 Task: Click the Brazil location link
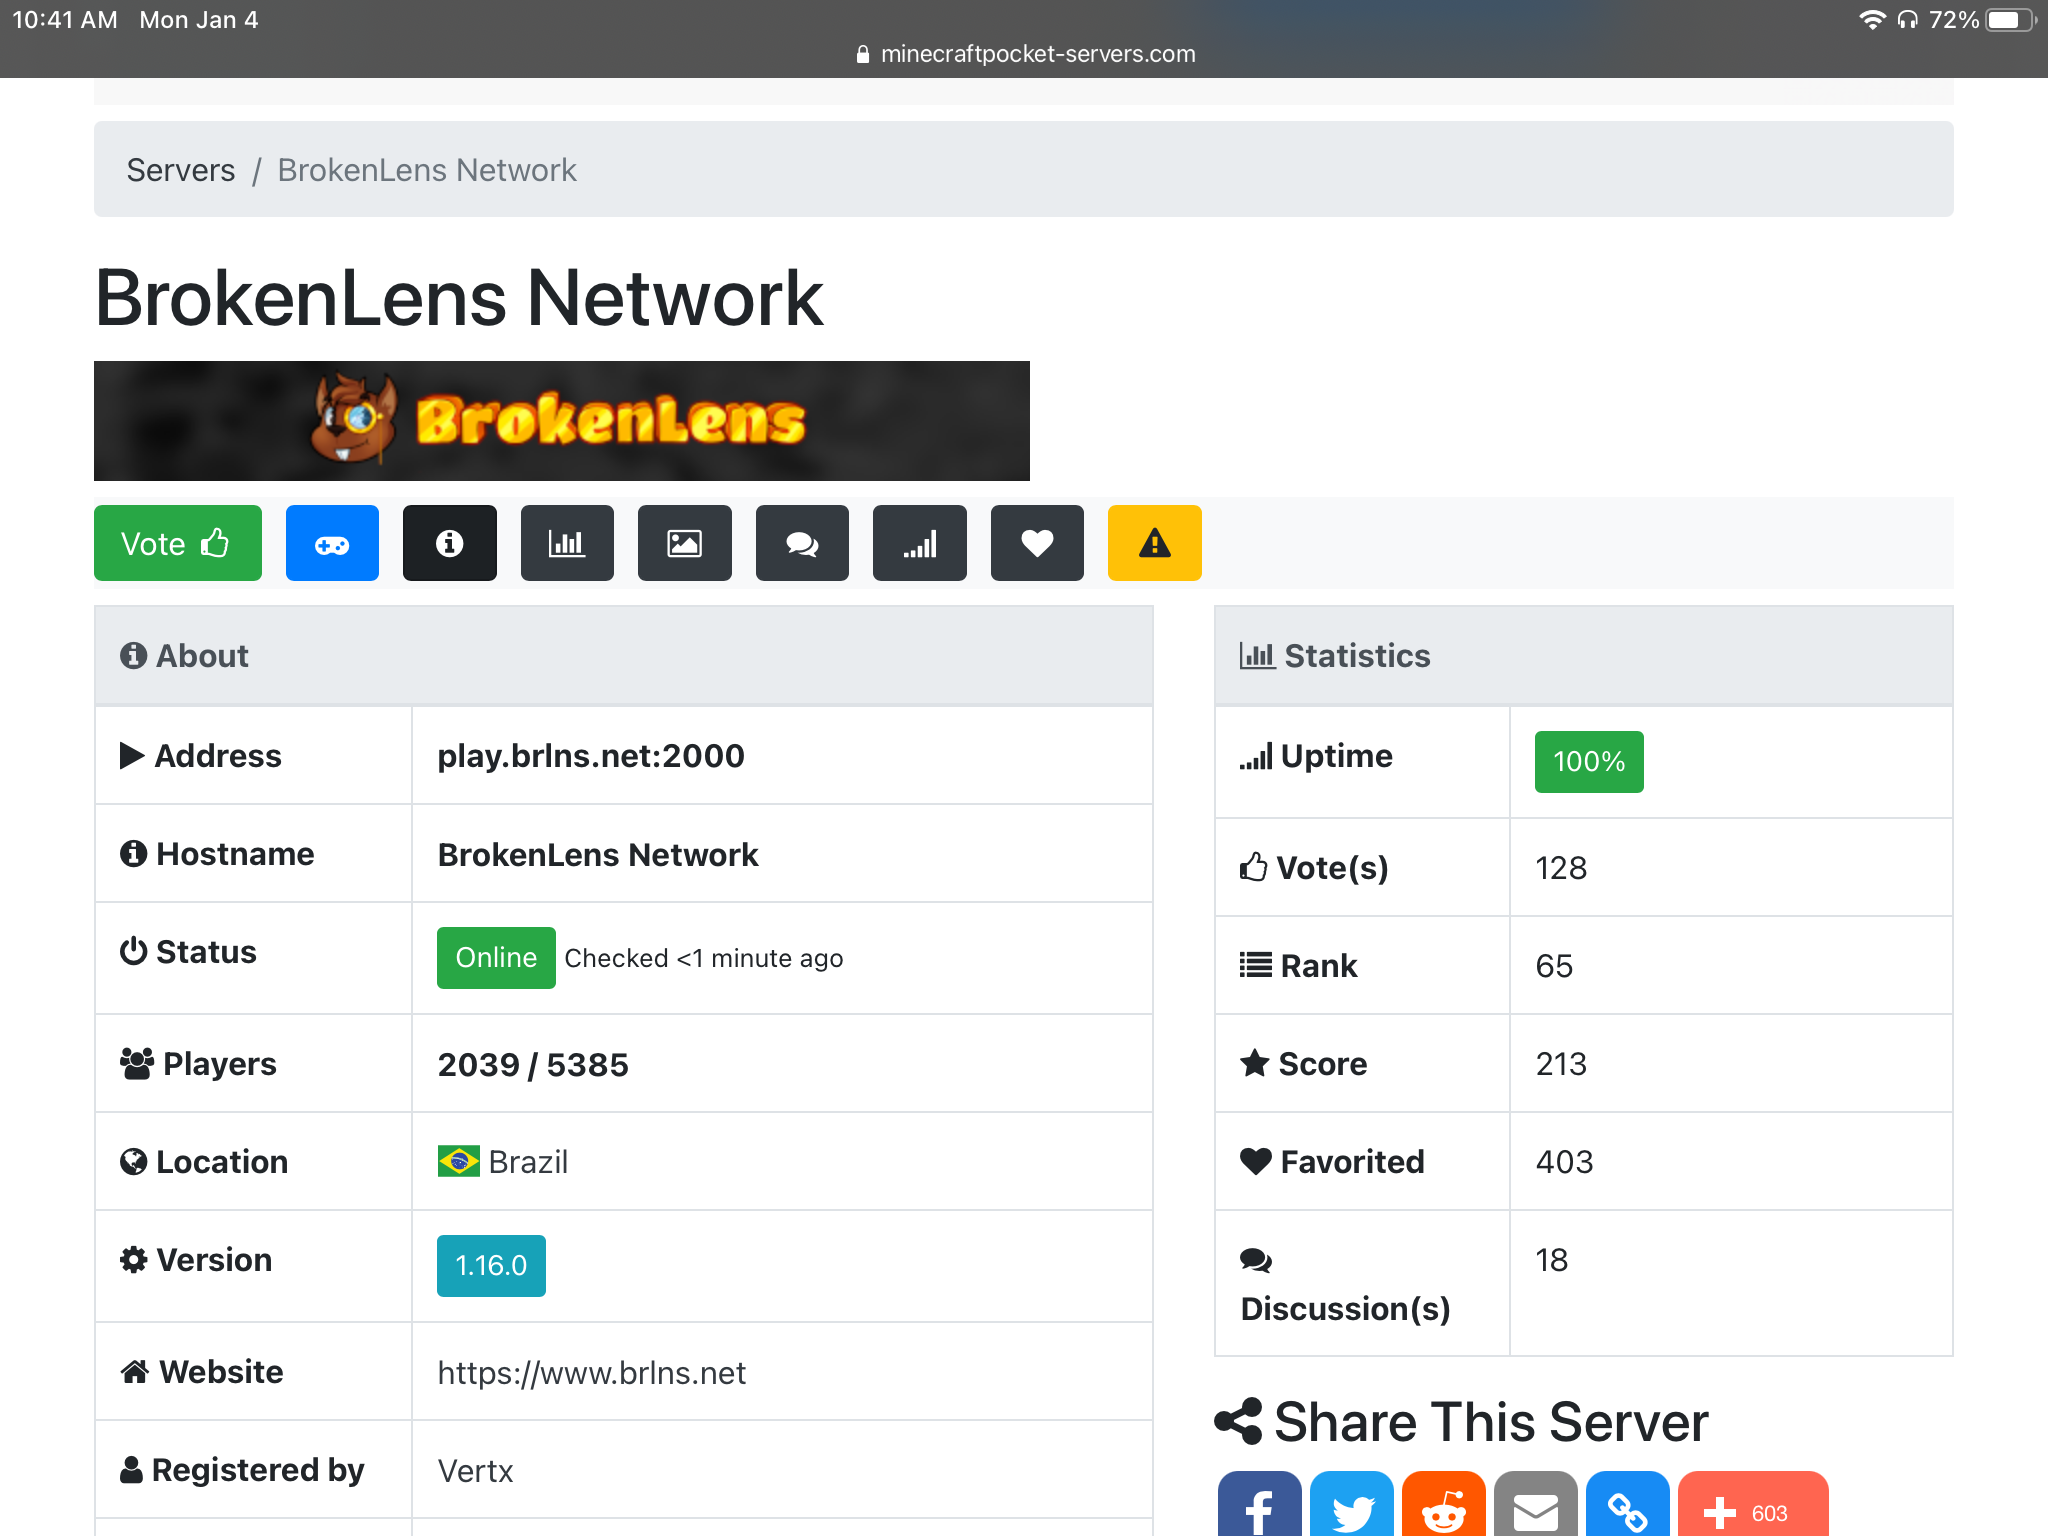(x=528, y=1162)
